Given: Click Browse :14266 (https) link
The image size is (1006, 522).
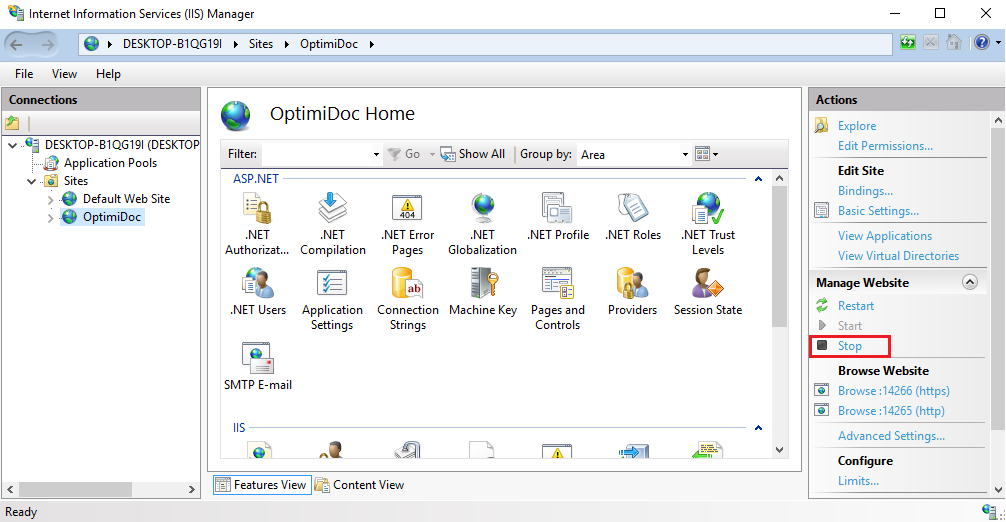Looking at the screenshot, I should 893,391.
